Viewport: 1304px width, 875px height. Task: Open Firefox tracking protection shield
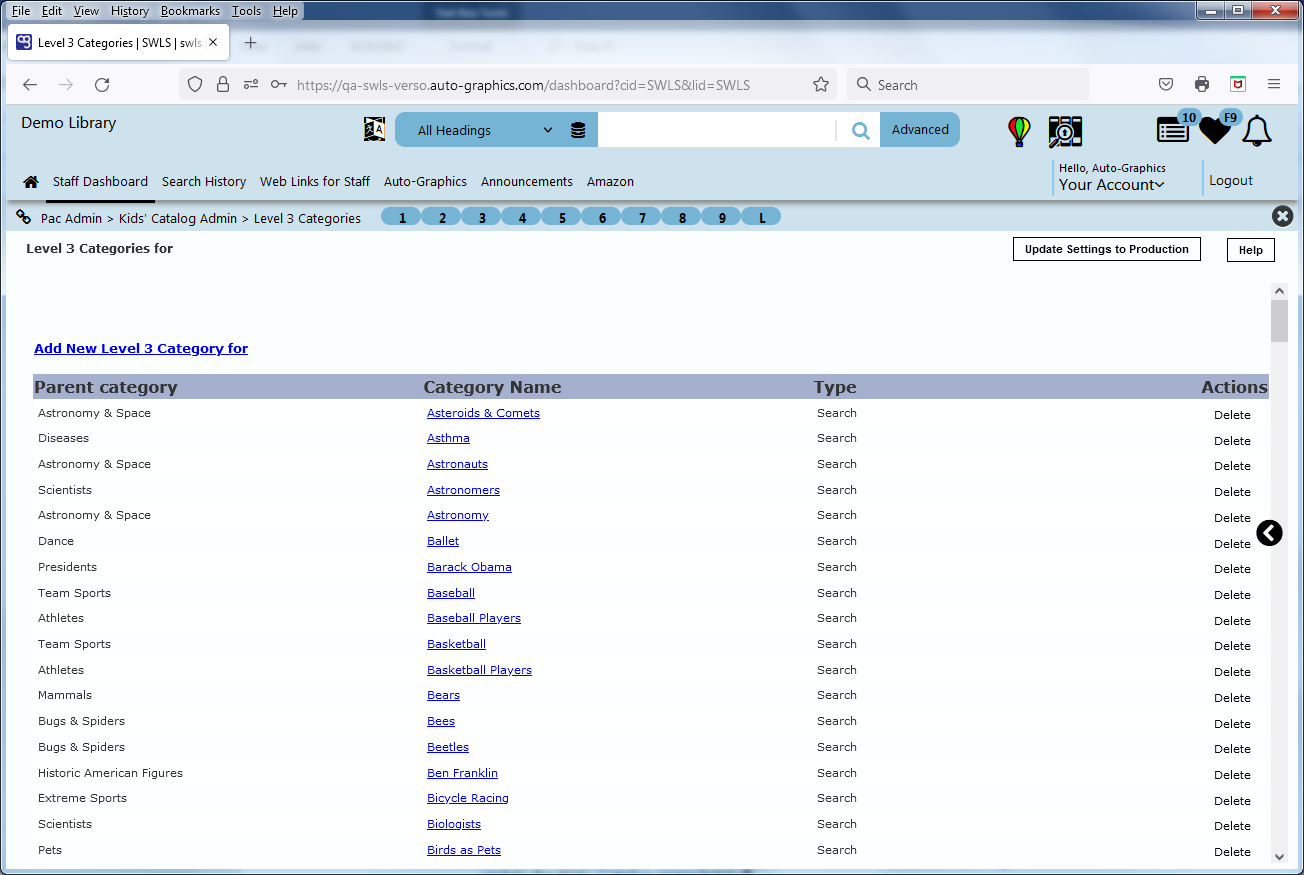[x=195, y=85]
